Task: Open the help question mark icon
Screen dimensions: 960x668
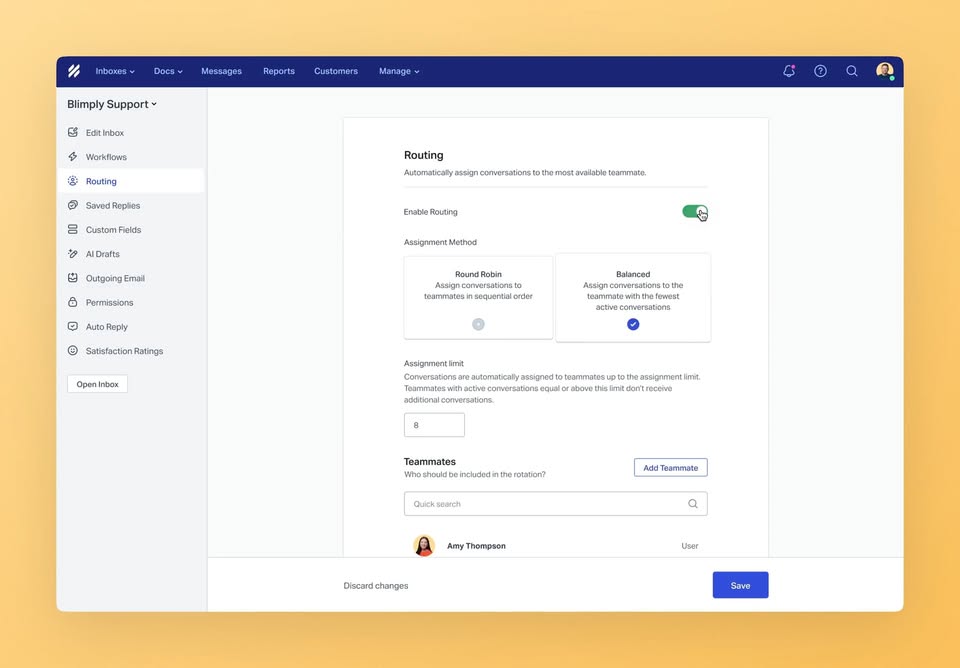Action: click(820, 71)
